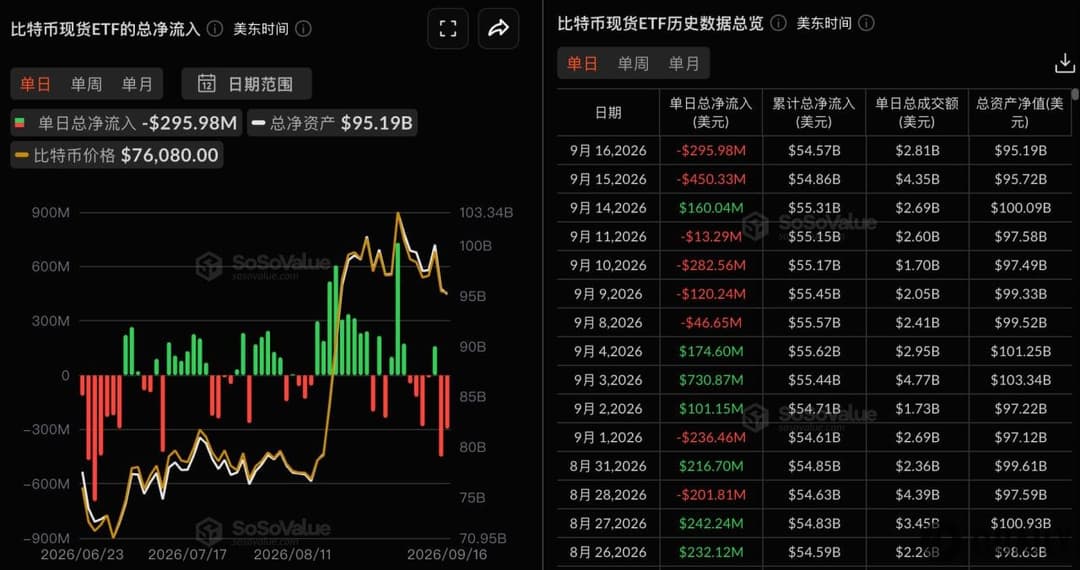Open the info icon beside 比特币现货ETF的总净流入 title
Image resolution: width=1080 pixels, height=570 pixels.
click(x=215, y=28)
